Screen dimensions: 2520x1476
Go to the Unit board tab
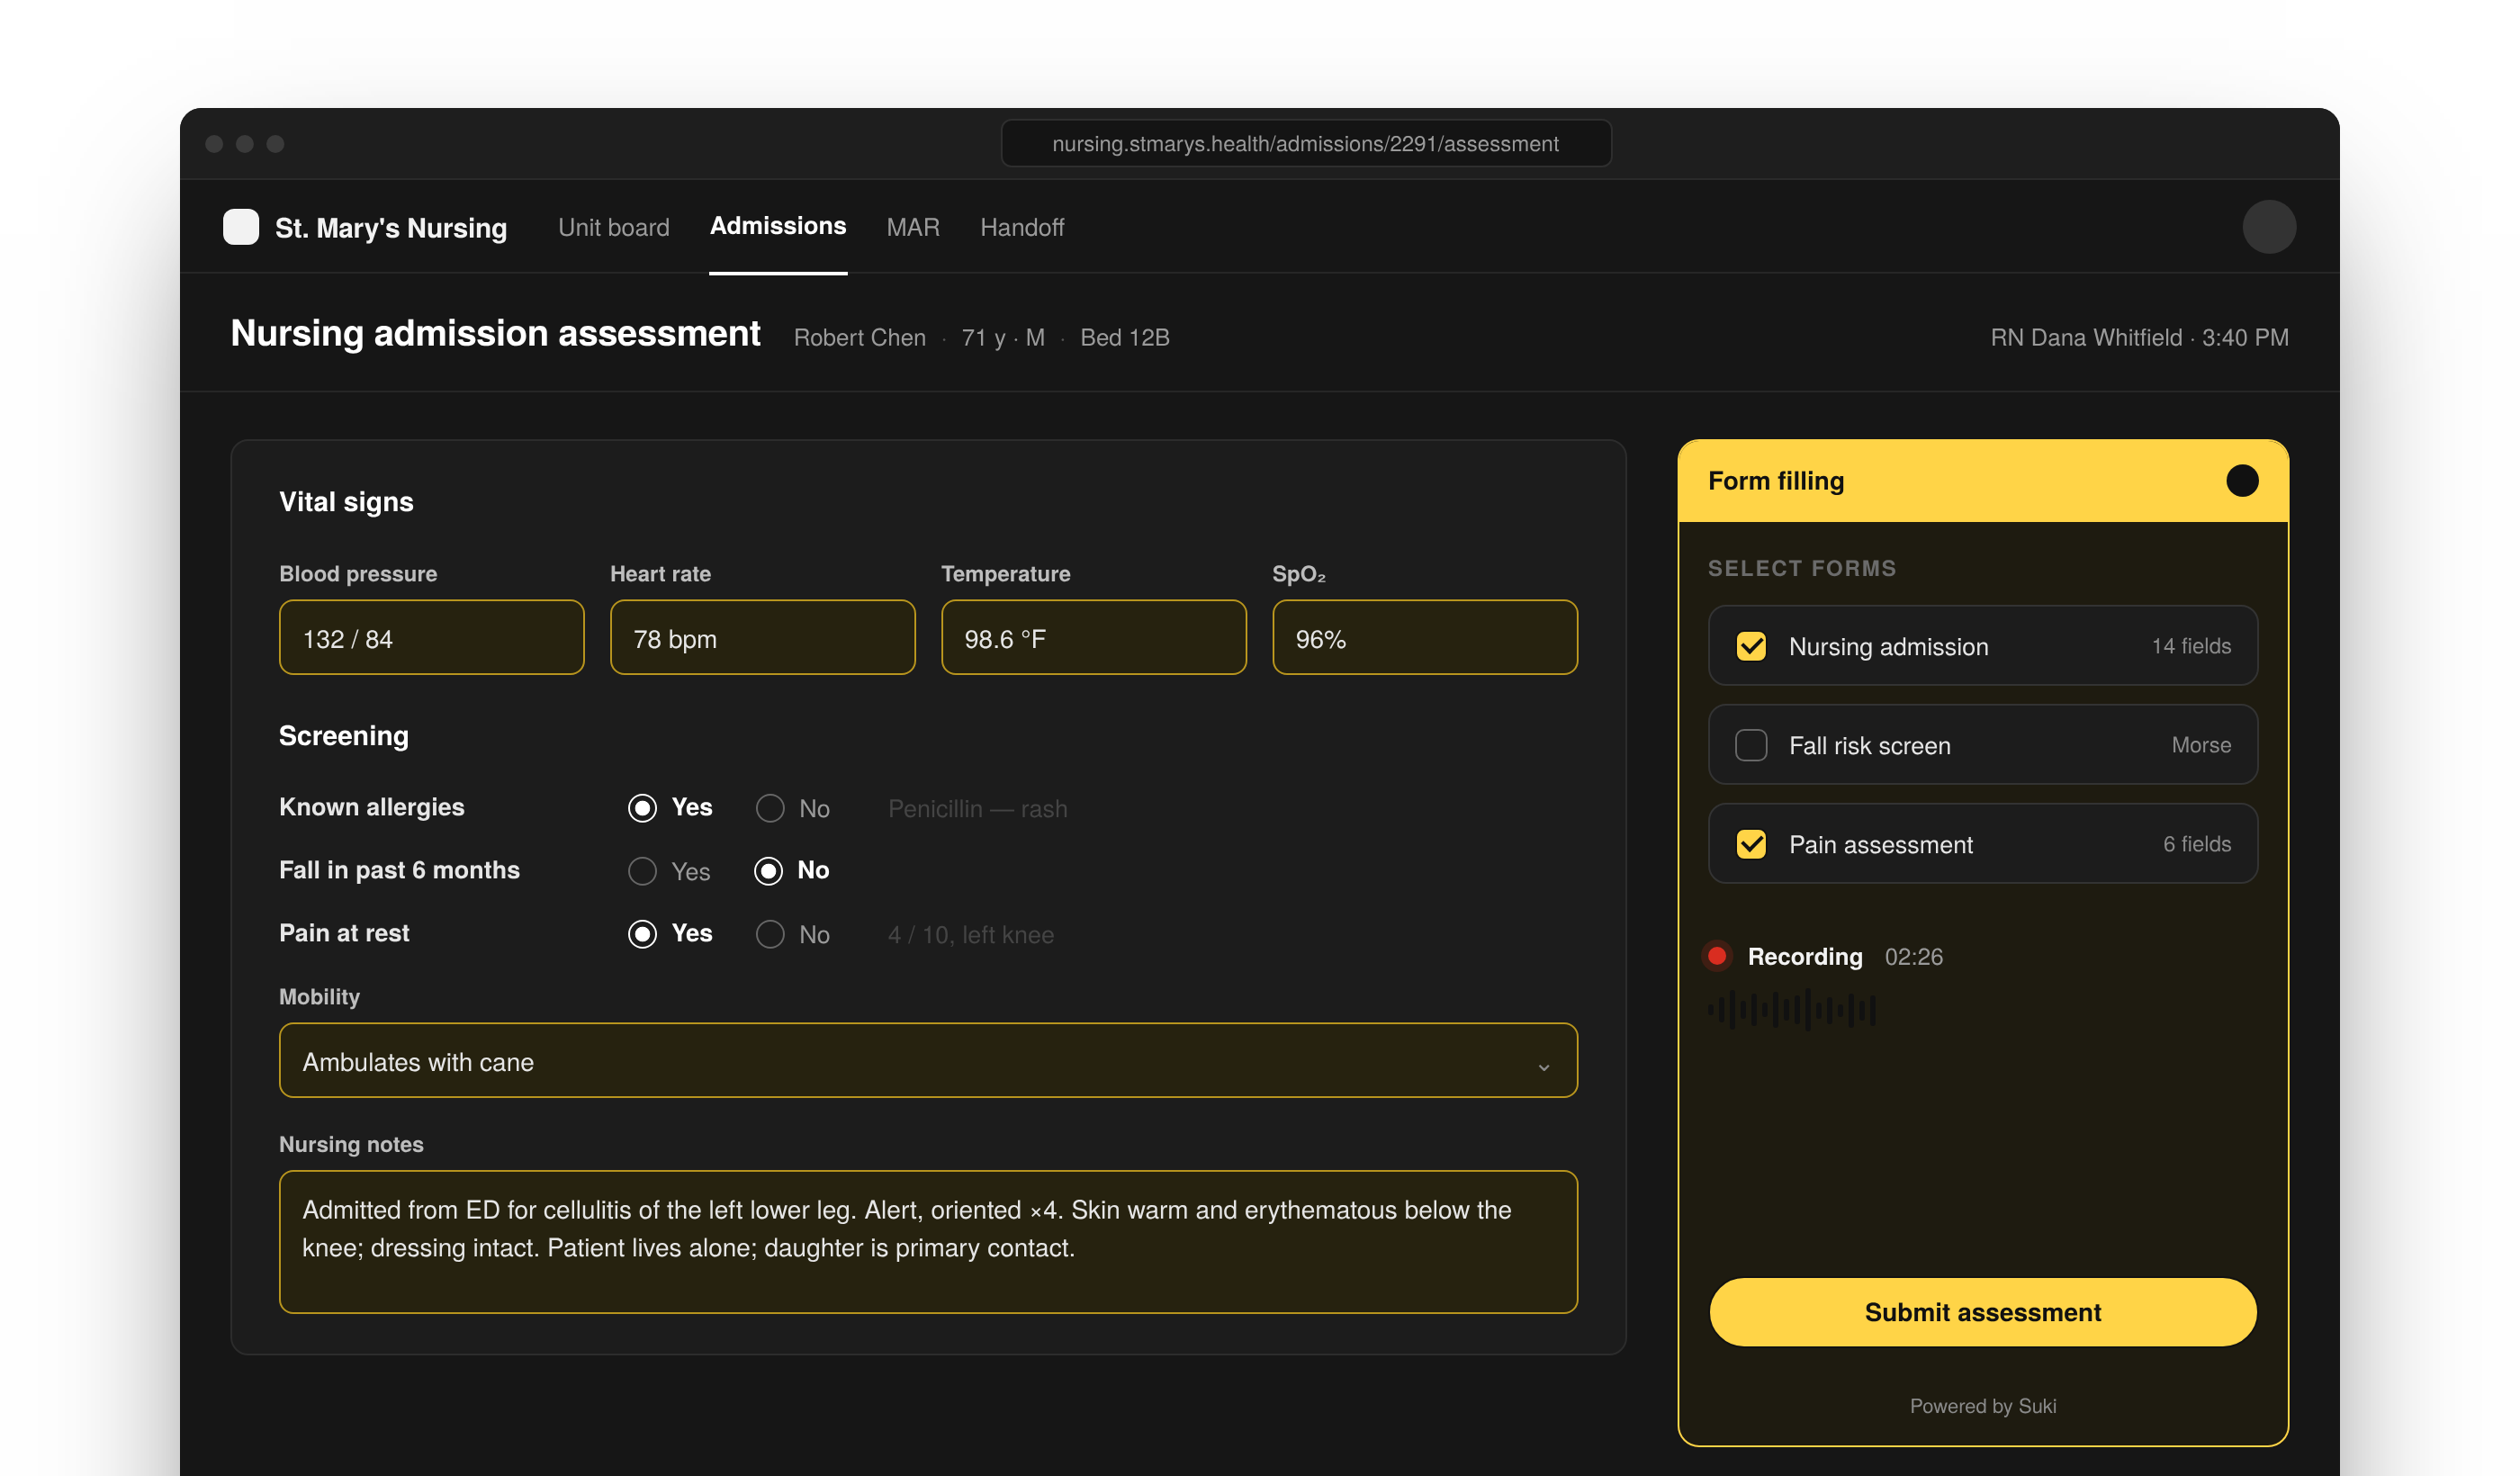(613, 227)
